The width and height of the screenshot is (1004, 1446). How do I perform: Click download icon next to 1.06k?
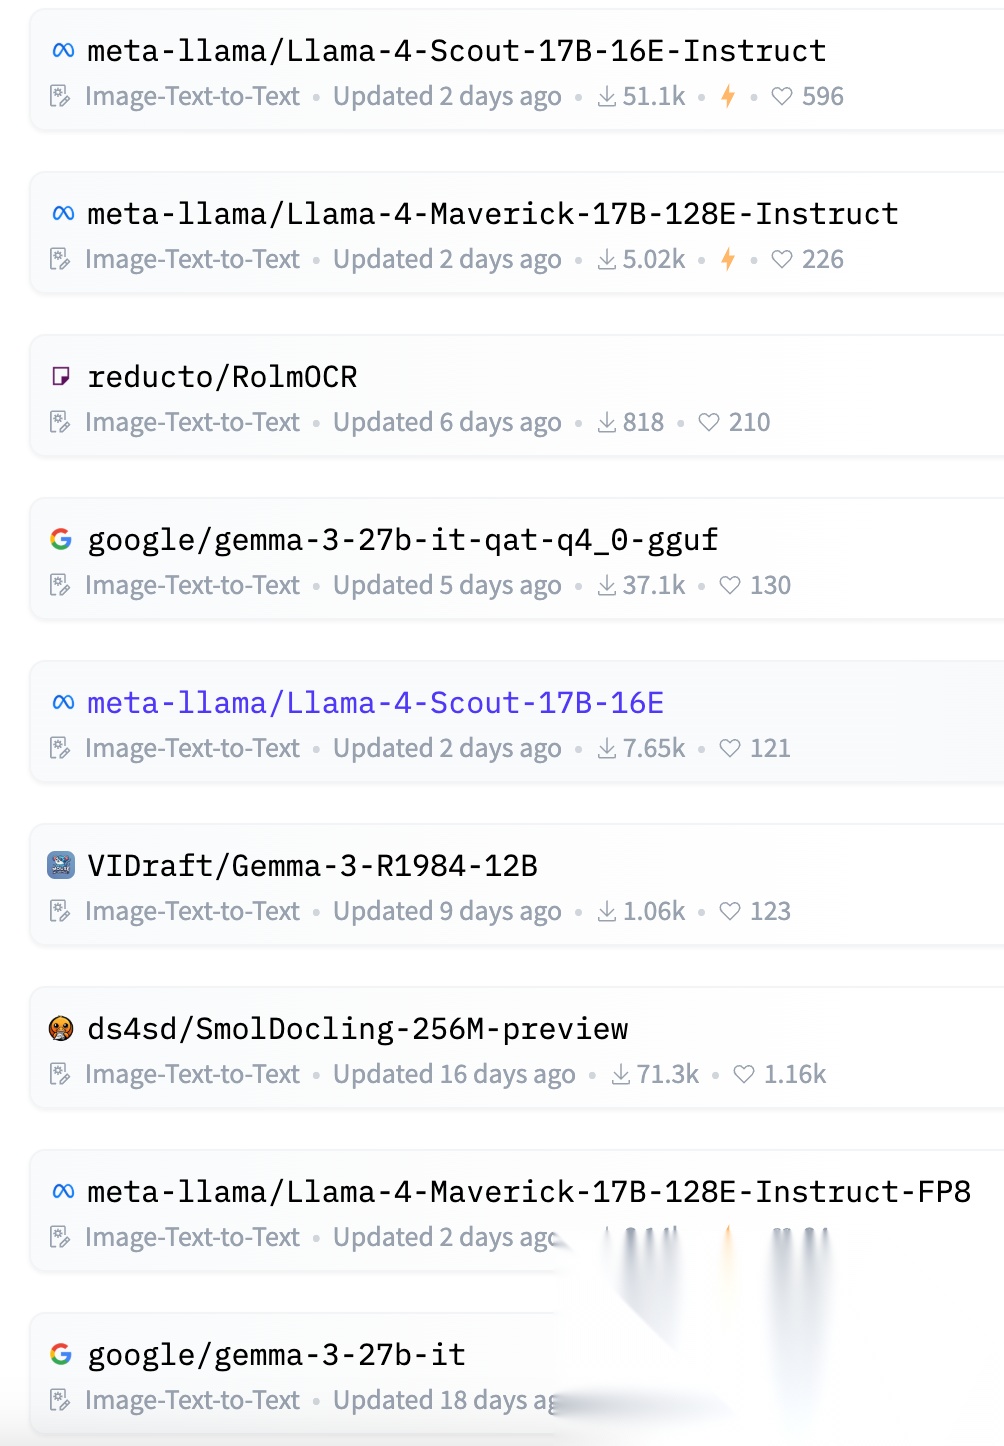point(606,912)
